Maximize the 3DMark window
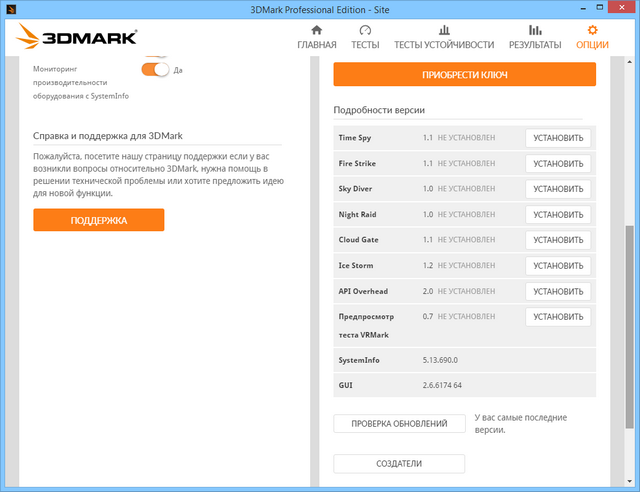This screenshot has height=492, width=640. tap(600, 7)
